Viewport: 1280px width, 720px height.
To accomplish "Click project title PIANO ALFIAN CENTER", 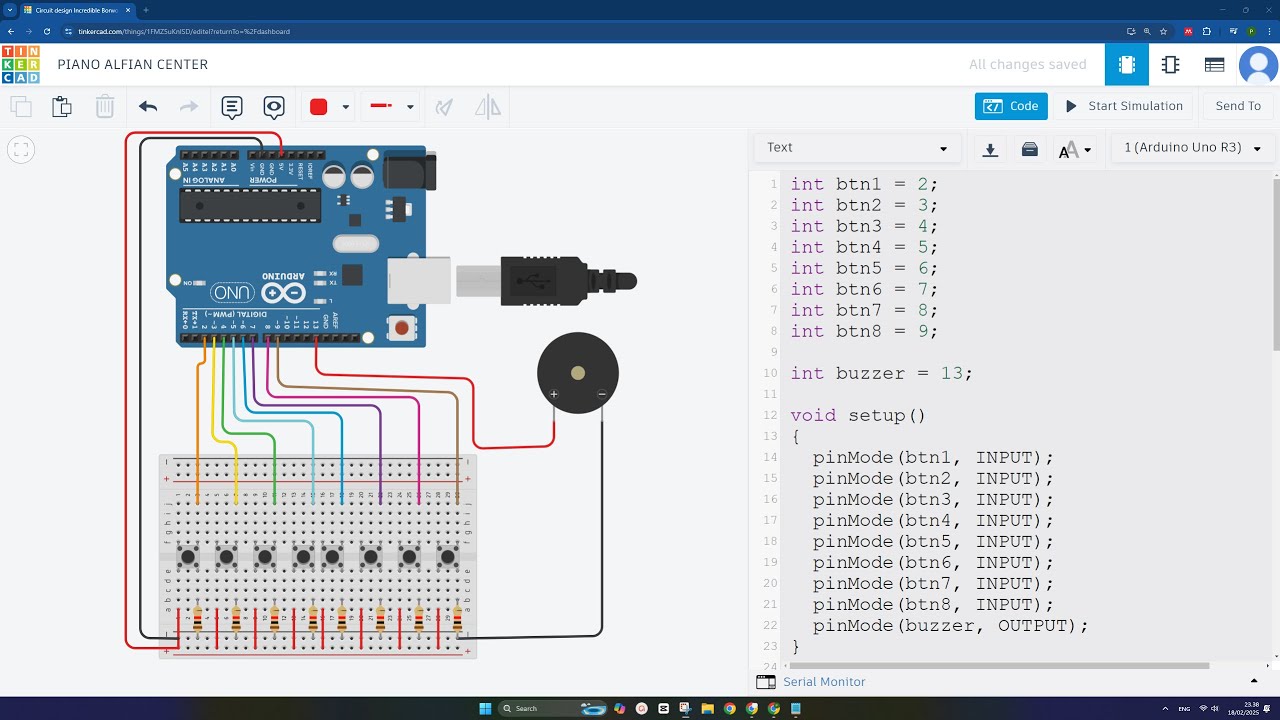I will 133,65.
